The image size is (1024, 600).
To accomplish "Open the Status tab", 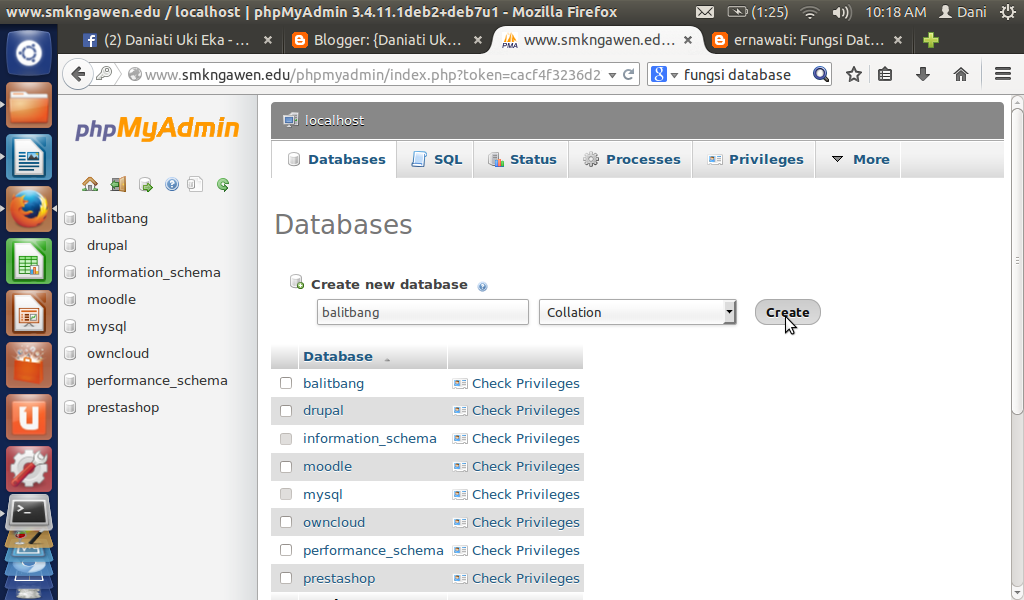I will point(522,159).
